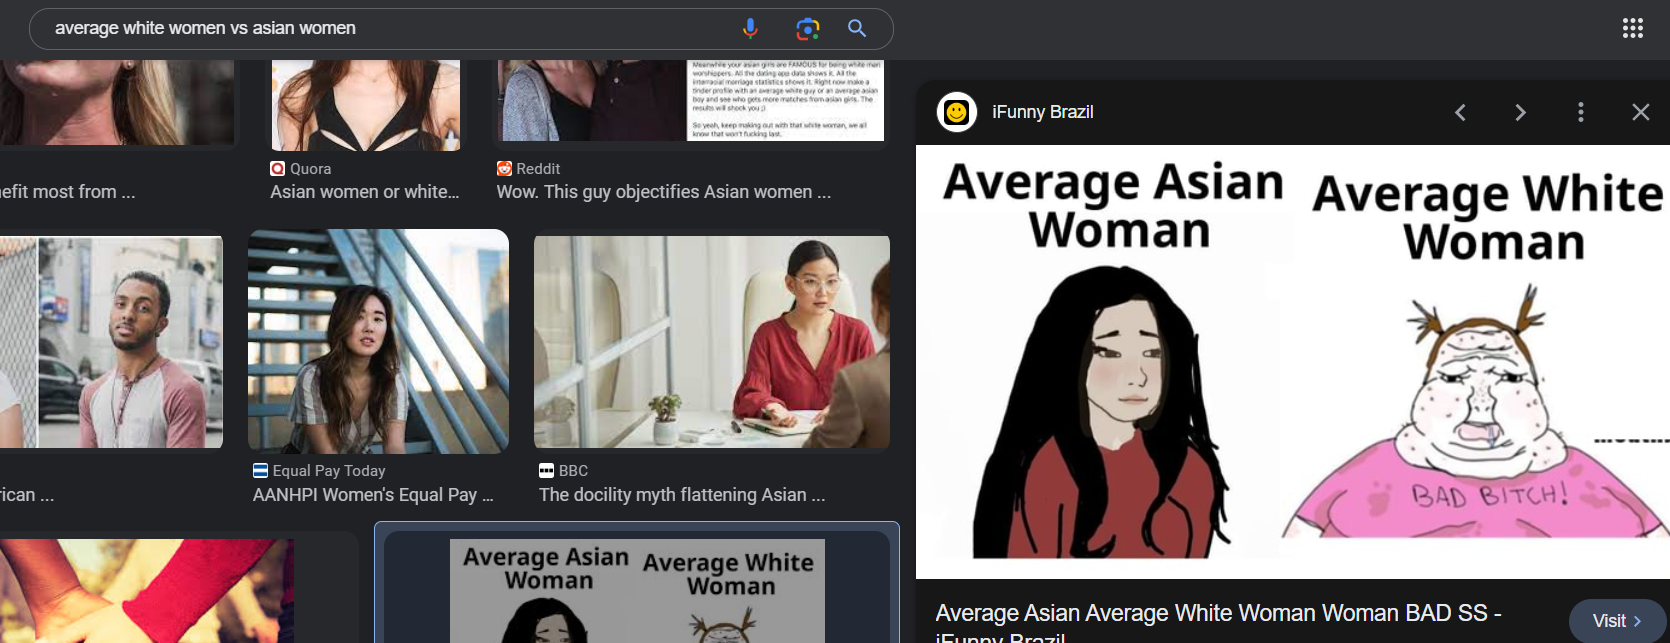
Task: Close the image preview panel
Action: (1641, 112)
